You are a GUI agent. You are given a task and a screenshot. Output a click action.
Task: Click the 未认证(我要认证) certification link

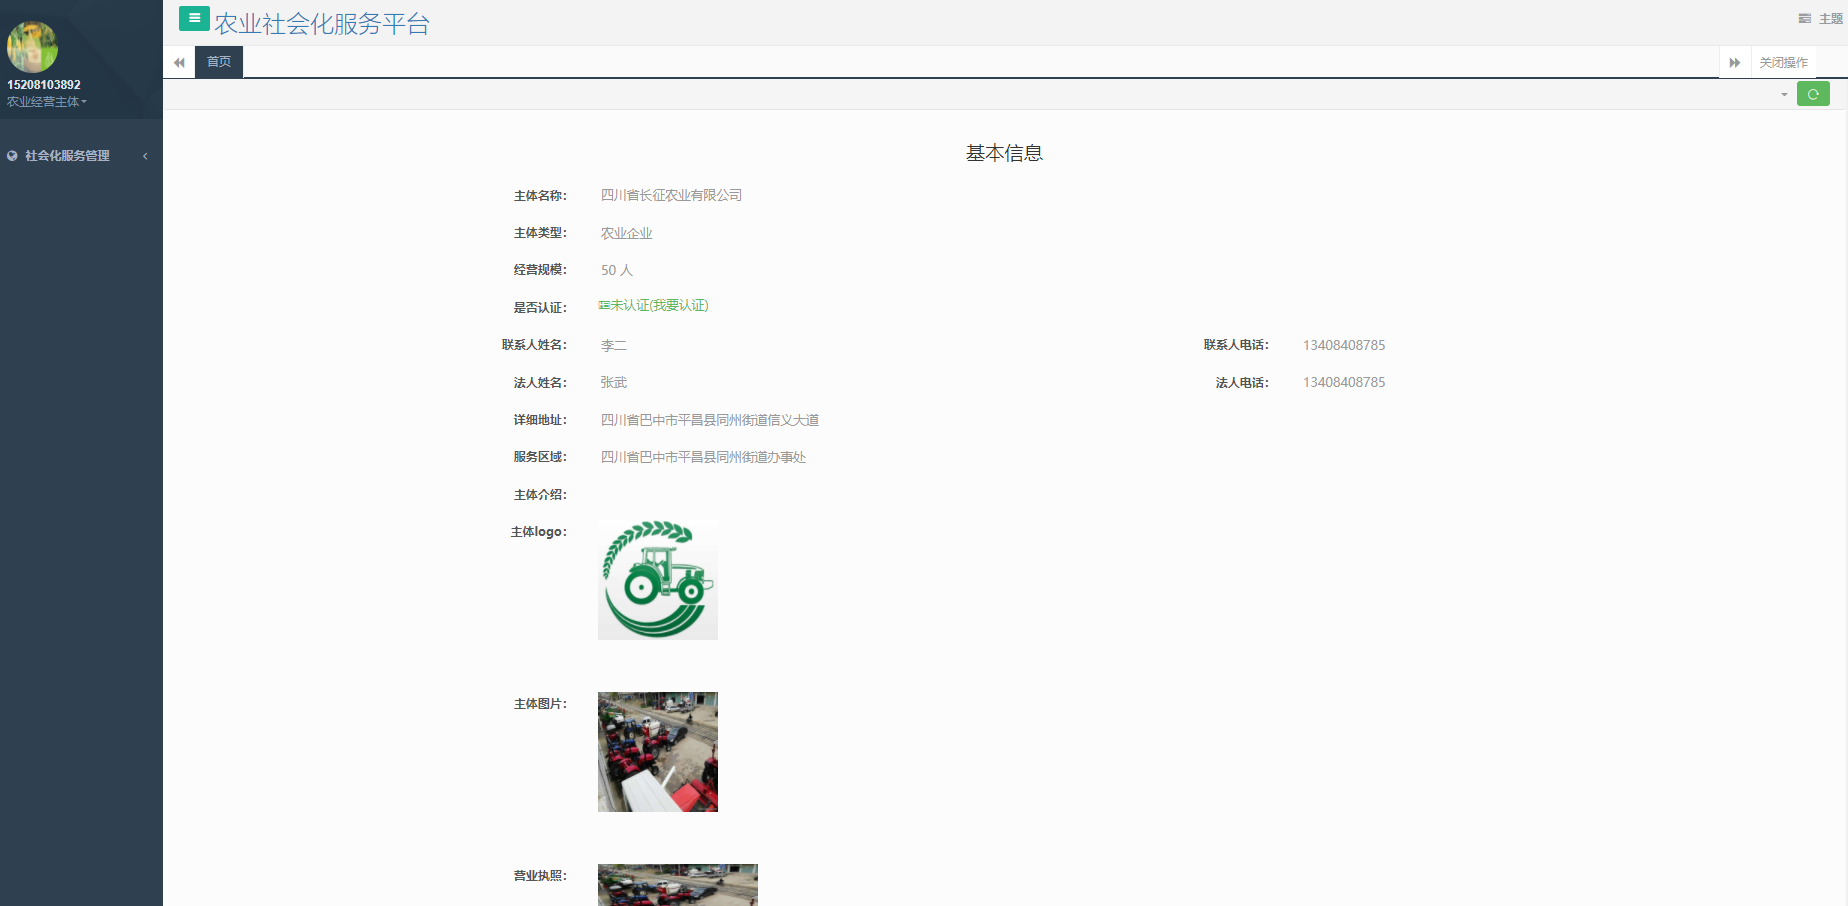654,306
